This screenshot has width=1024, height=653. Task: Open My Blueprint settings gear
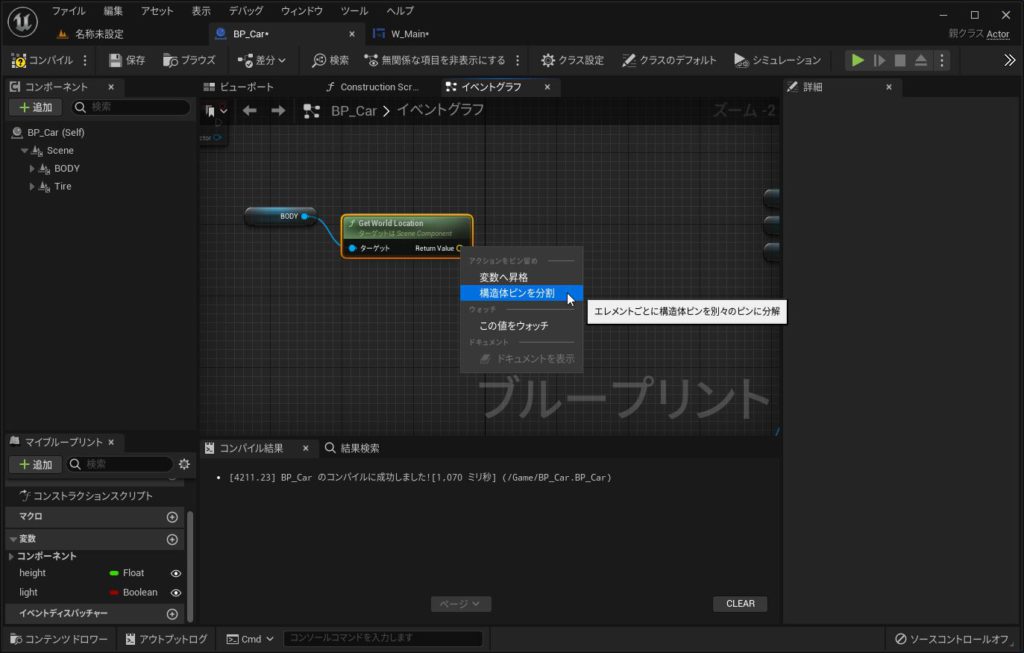184,464
